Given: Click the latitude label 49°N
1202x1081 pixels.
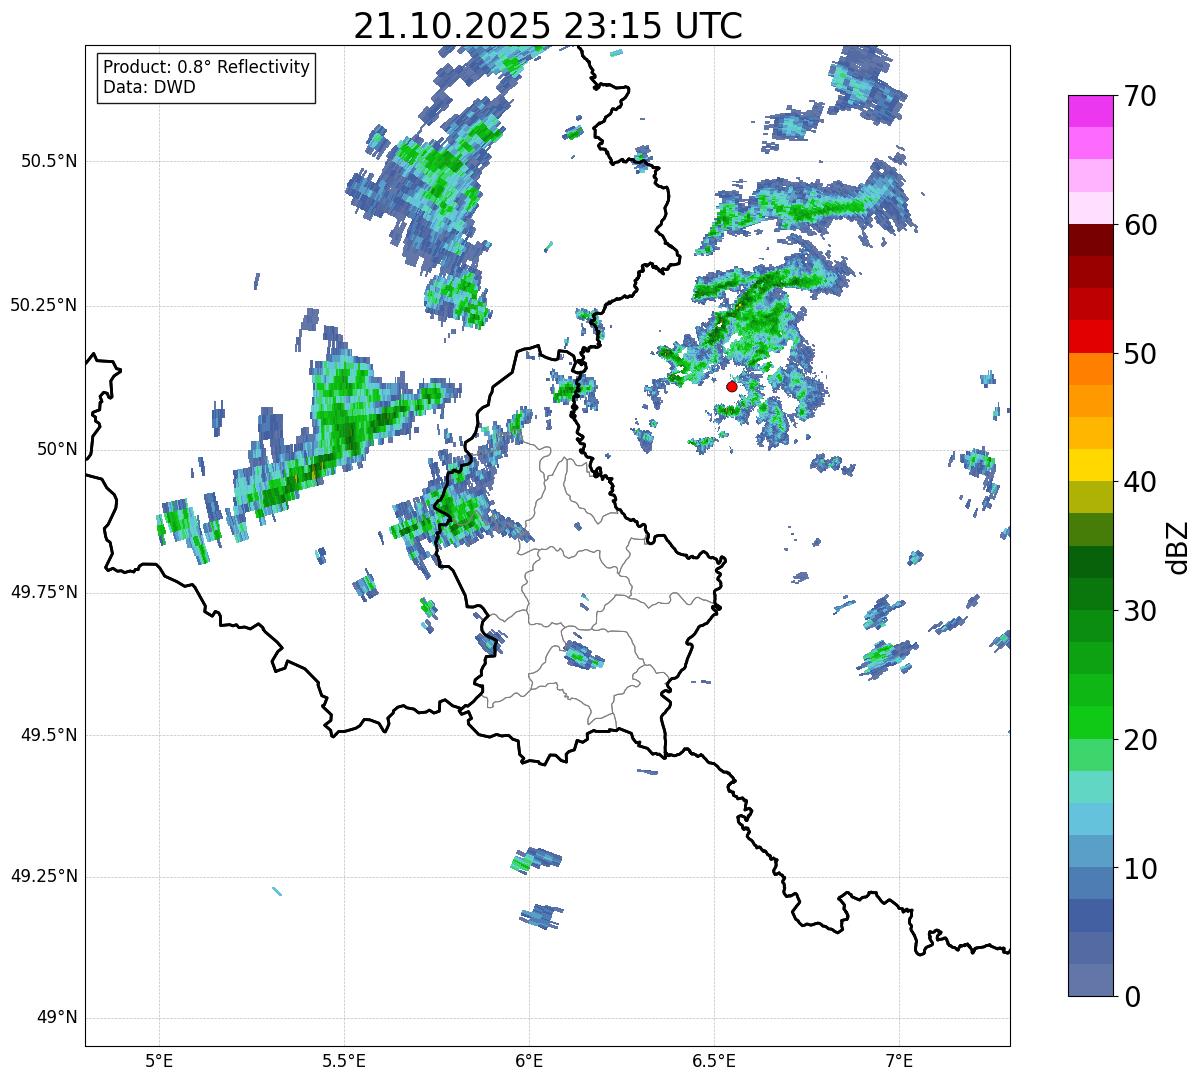Looking at the screenshot, I should click(58, 1018).
